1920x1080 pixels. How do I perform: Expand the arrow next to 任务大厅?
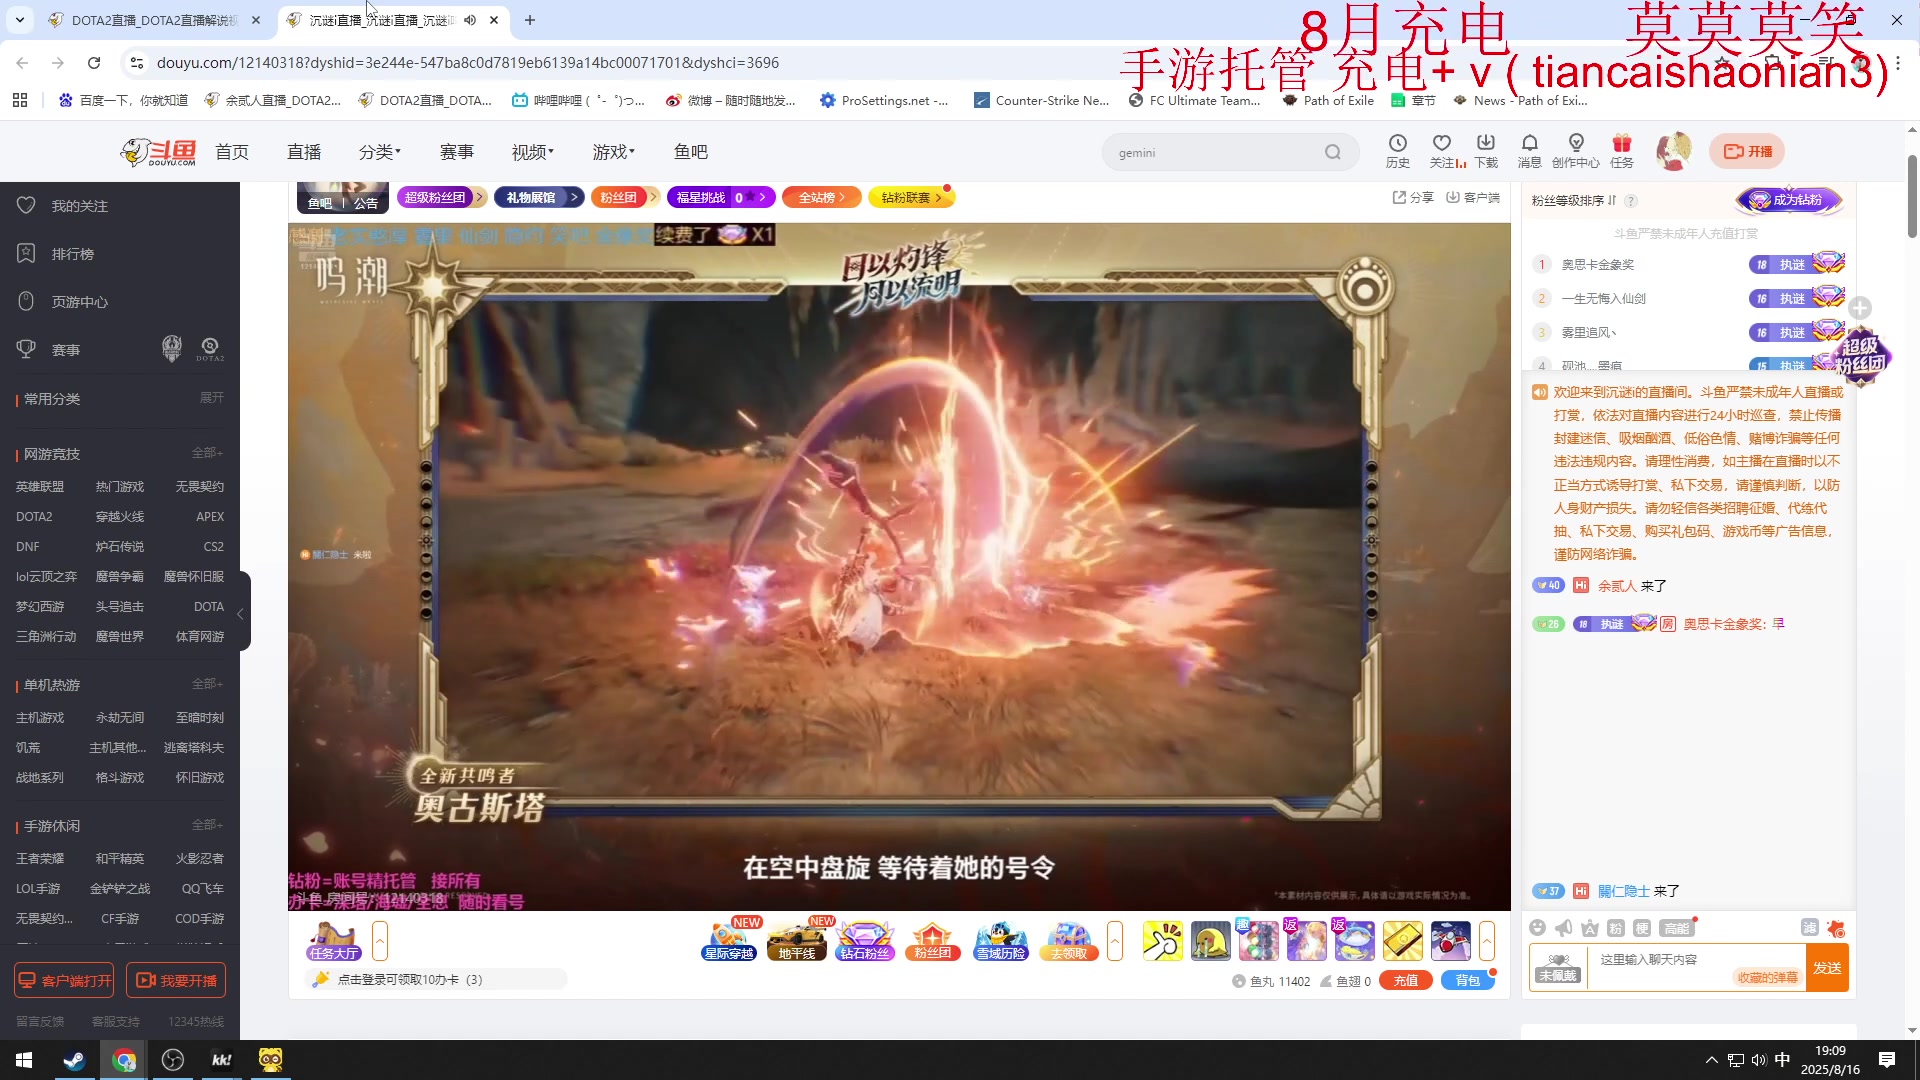pos(380,941)
